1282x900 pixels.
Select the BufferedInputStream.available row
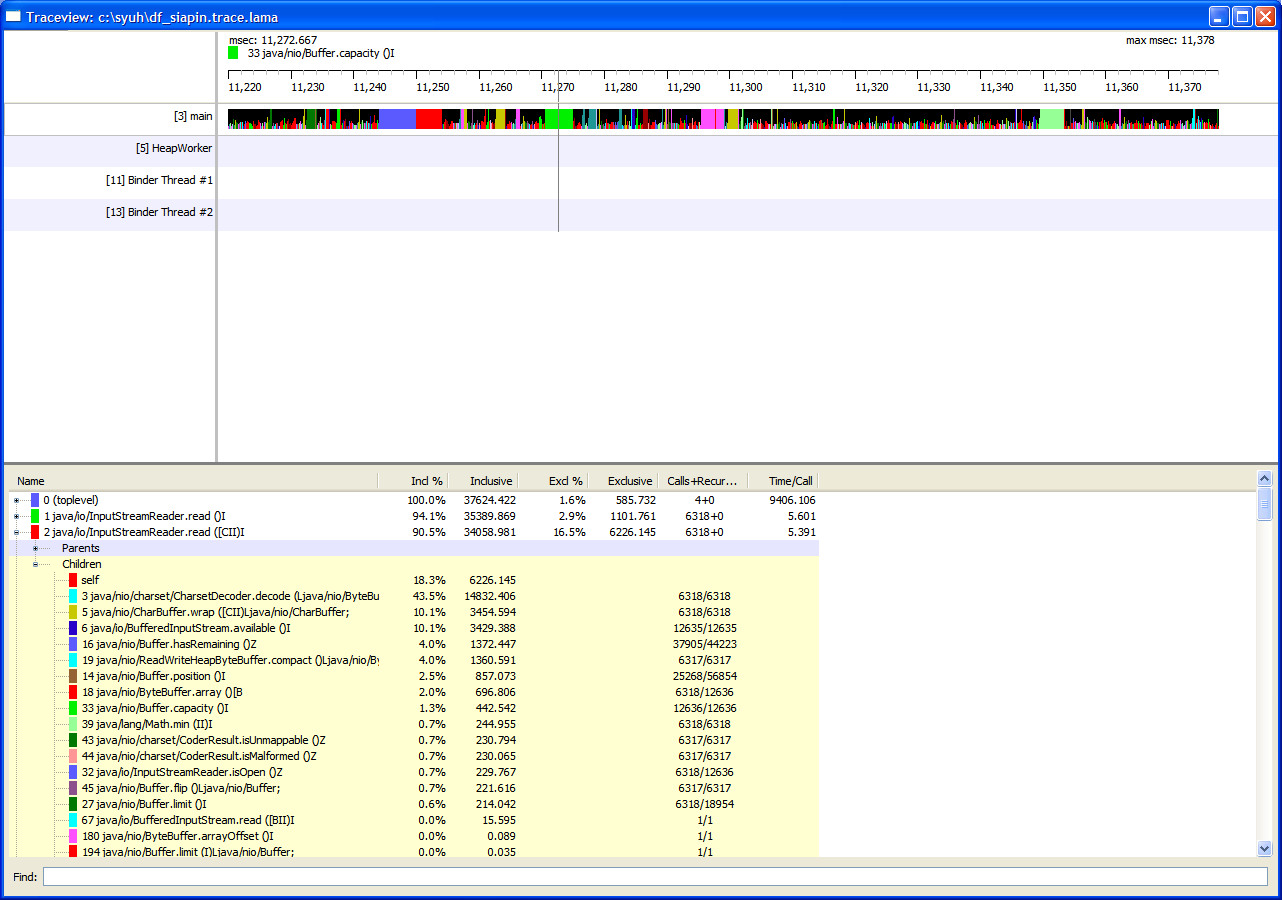click(x=185, y=628)
